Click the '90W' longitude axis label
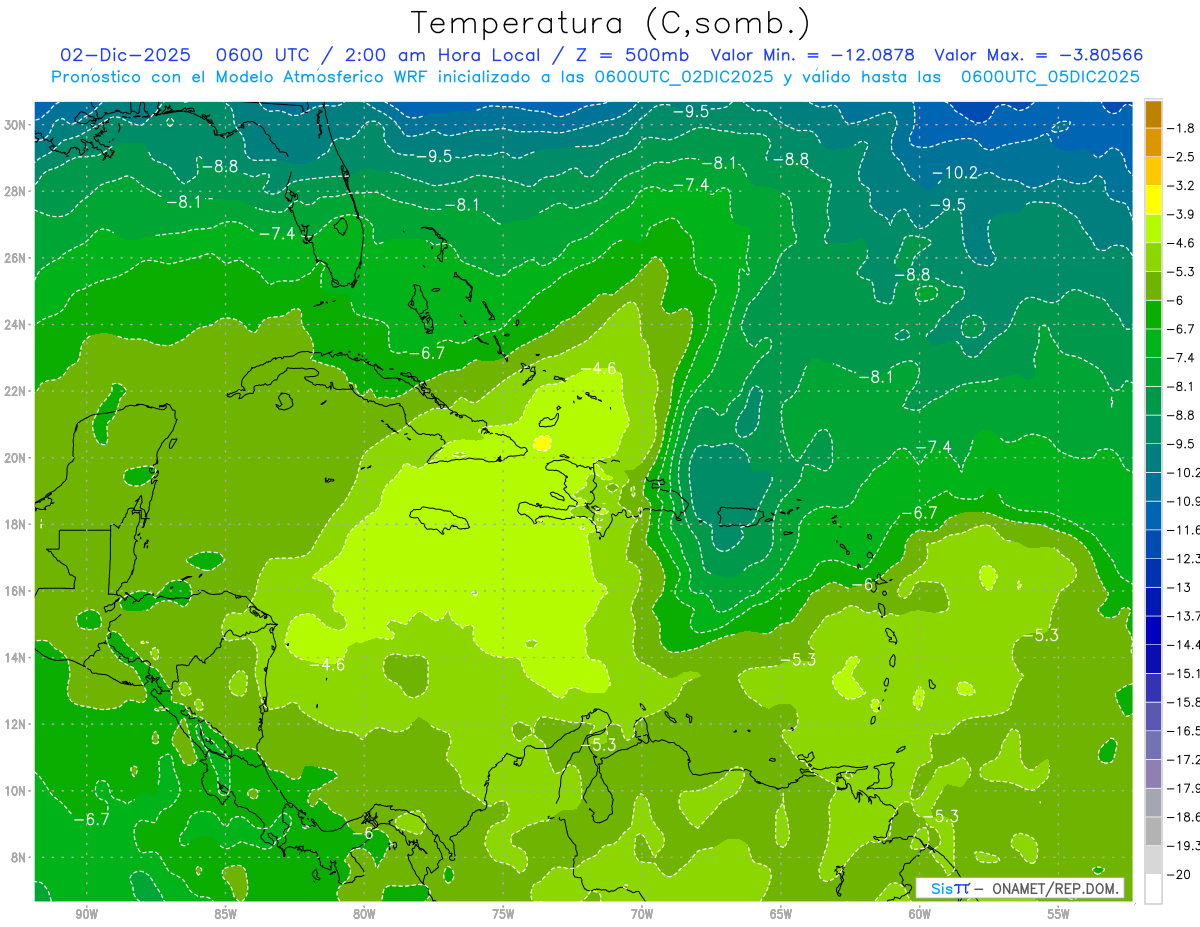 (x=87, y=914)
